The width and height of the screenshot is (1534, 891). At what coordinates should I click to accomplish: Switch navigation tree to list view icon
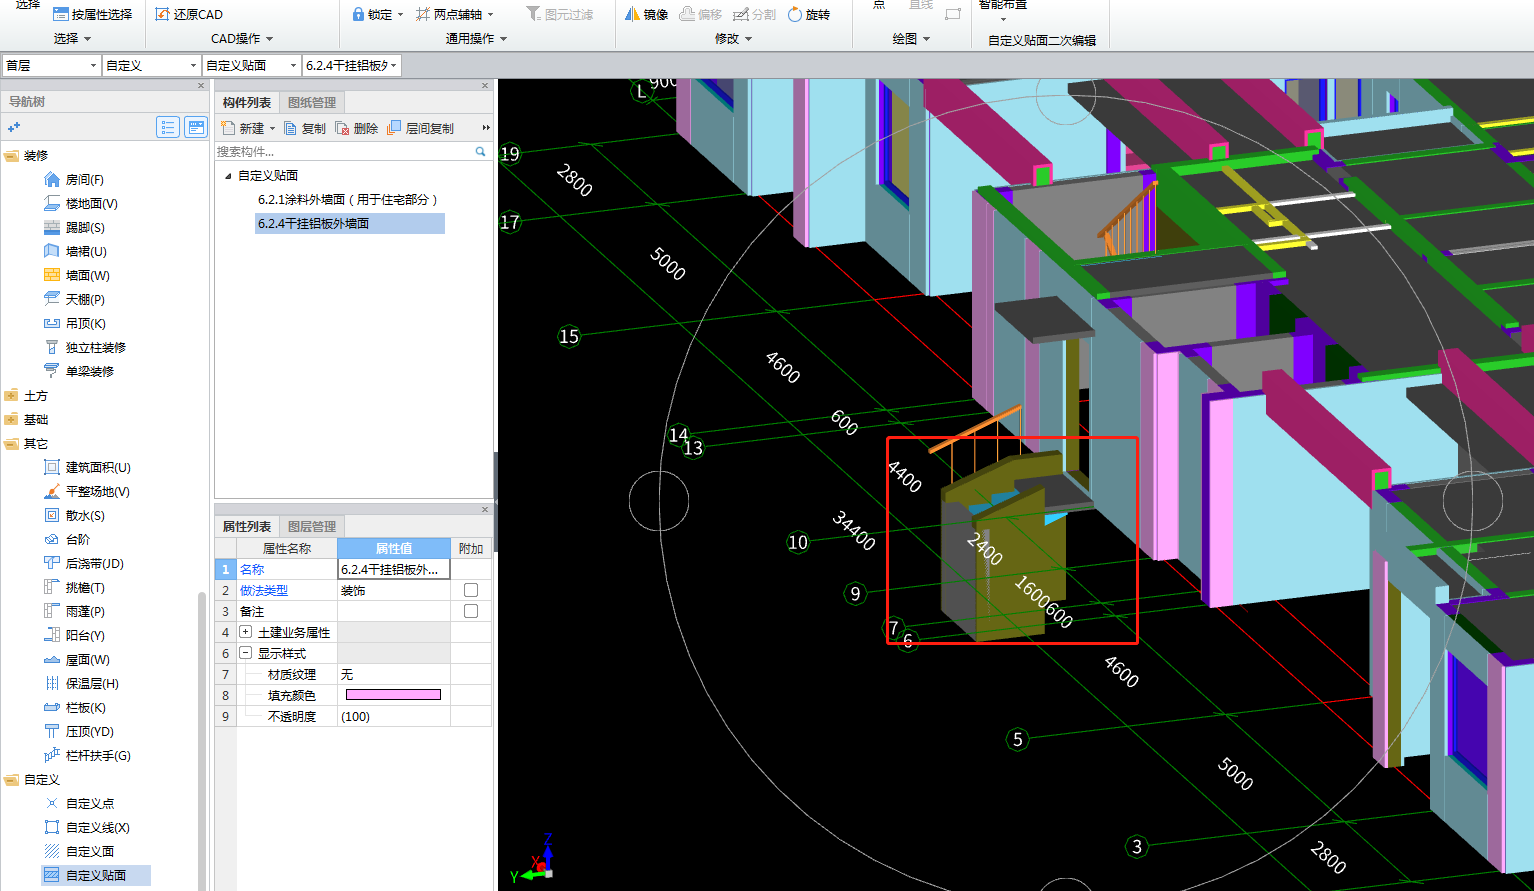tap(168, 127)
